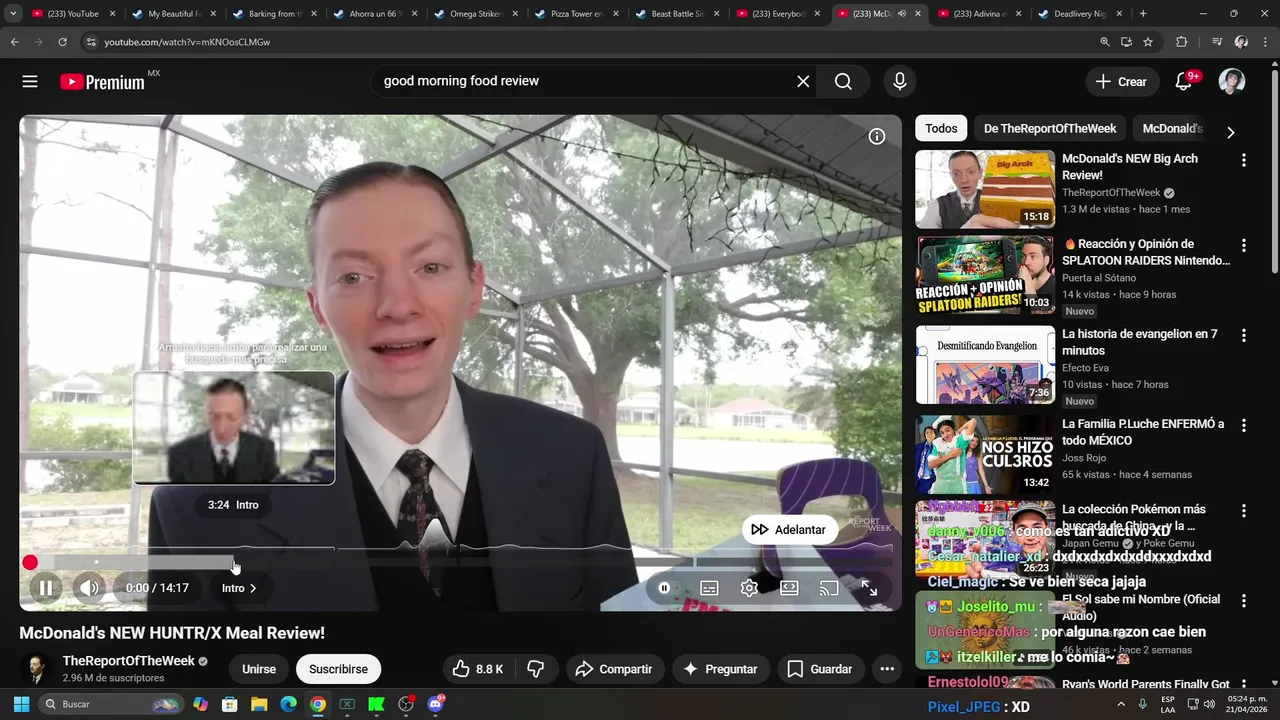Ask about video with Preguntar
The image size is (1280, 720).
pos(720,669)
